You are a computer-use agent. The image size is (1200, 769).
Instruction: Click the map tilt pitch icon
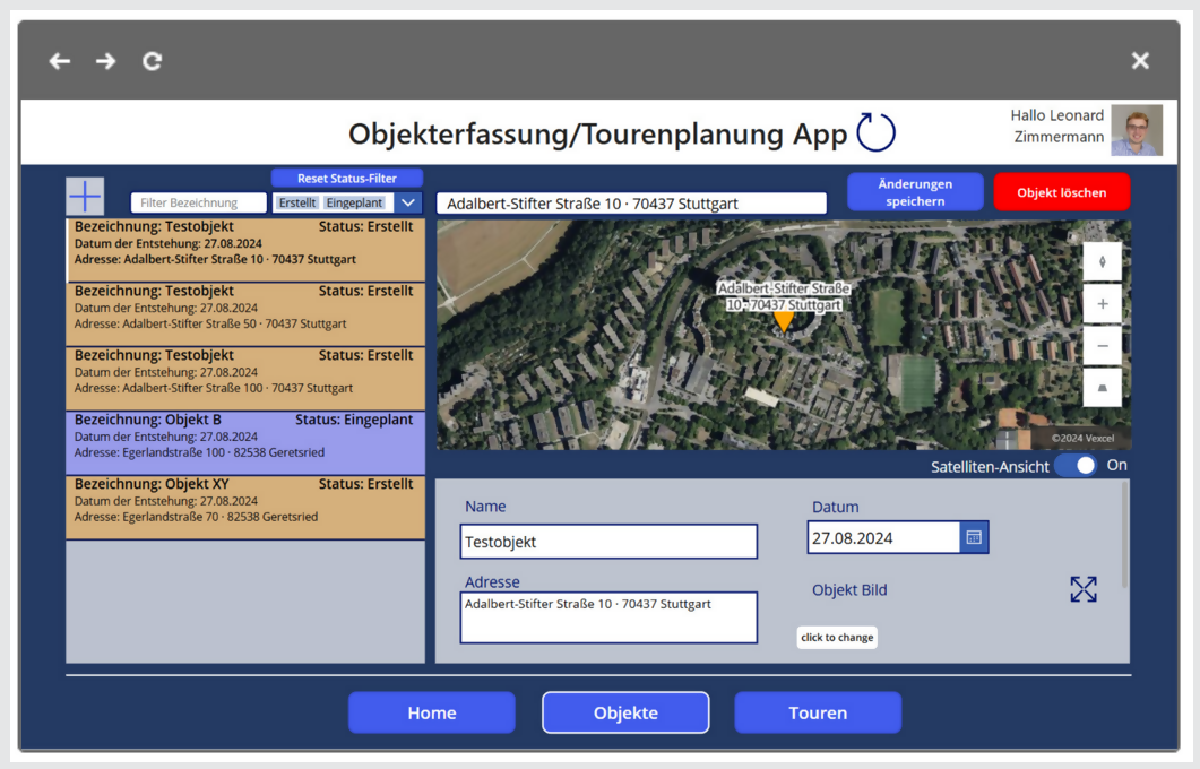[x=1102, y=387]
